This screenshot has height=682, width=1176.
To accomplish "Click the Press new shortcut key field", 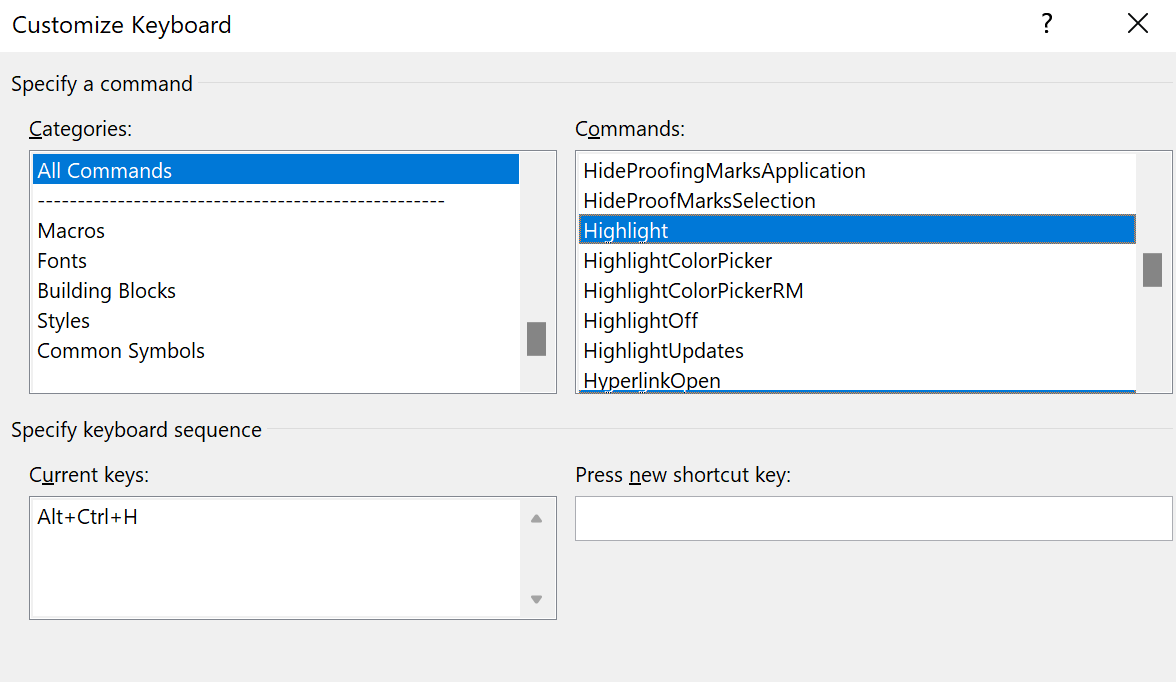I will pyautogui.click(x=873, y=518).
